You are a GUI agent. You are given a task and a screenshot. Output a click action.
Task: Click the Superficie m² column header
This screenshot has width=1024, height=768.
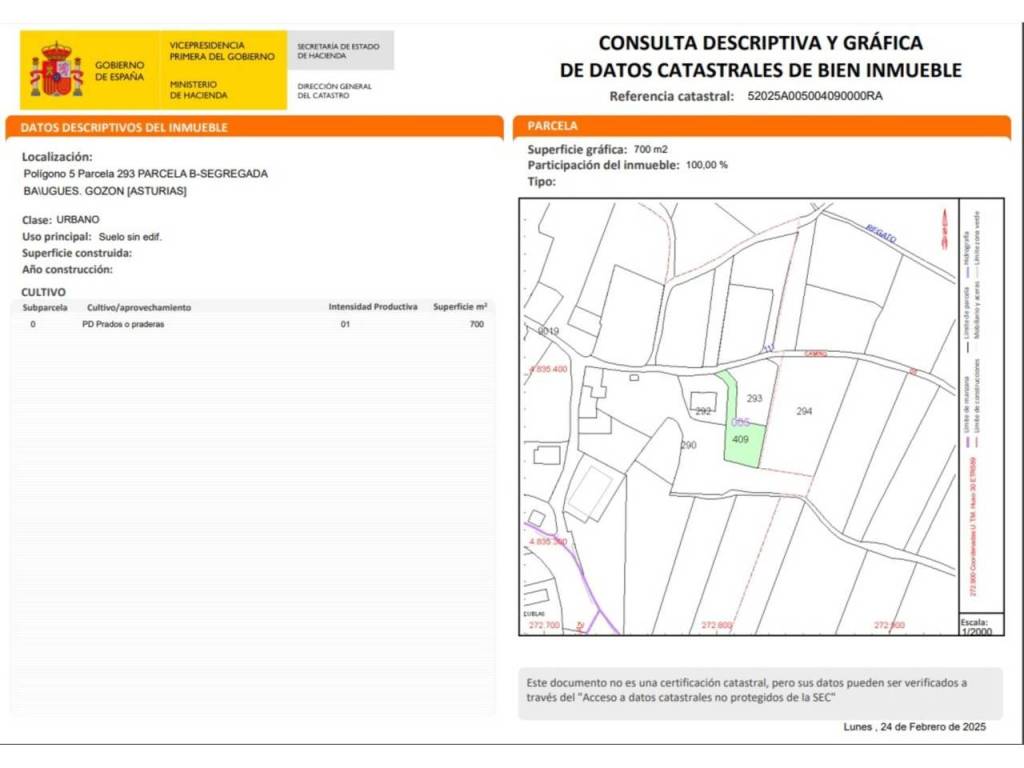tap(460, 307)
